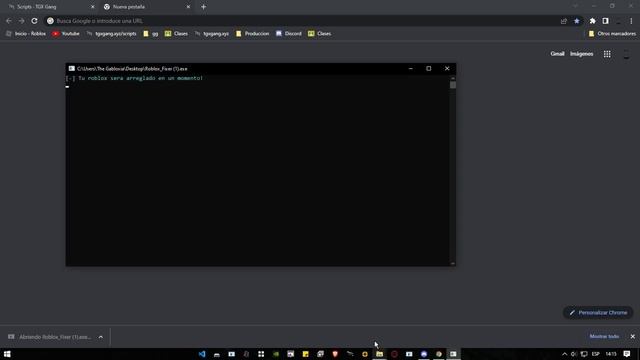Open File Explorer from taskbar
The image size is (640, 360).
pos(380,354)
